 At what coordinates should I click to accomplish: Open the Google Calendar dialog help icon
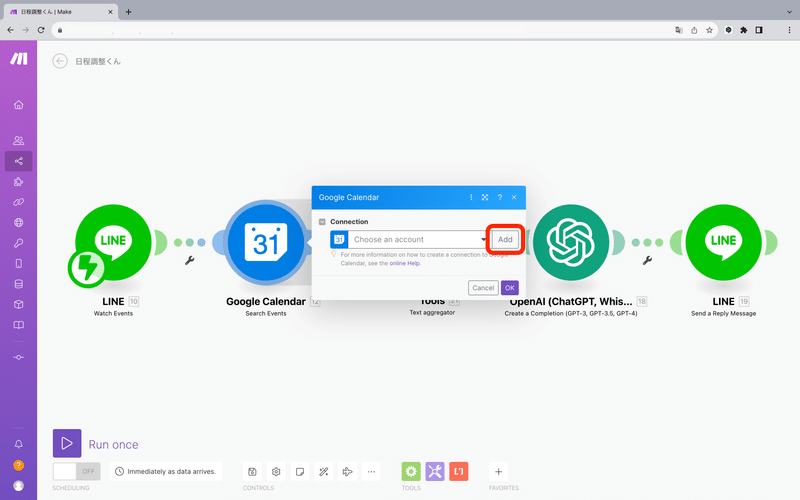pos(499,197)
